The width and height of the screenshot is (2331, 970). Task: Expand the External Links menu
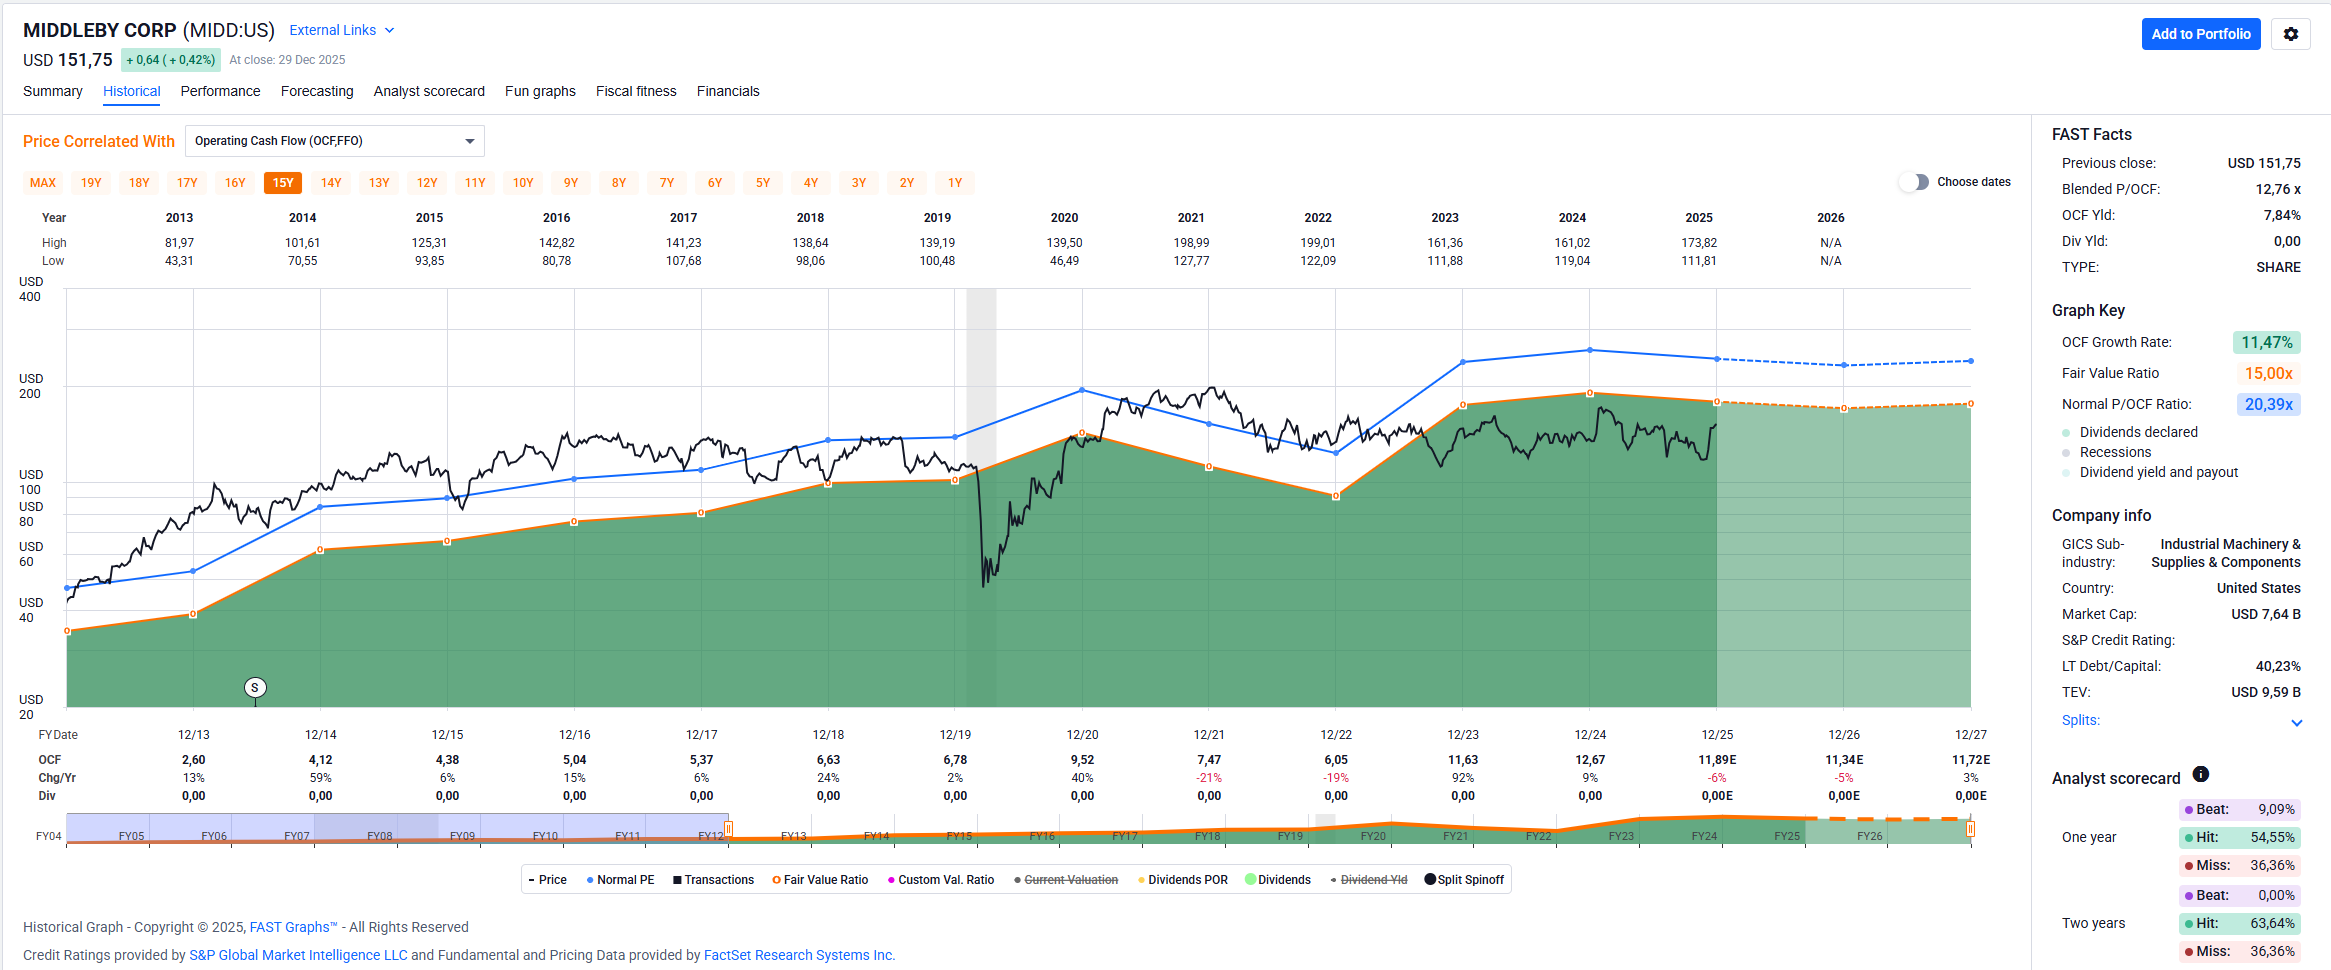point(341,30)
